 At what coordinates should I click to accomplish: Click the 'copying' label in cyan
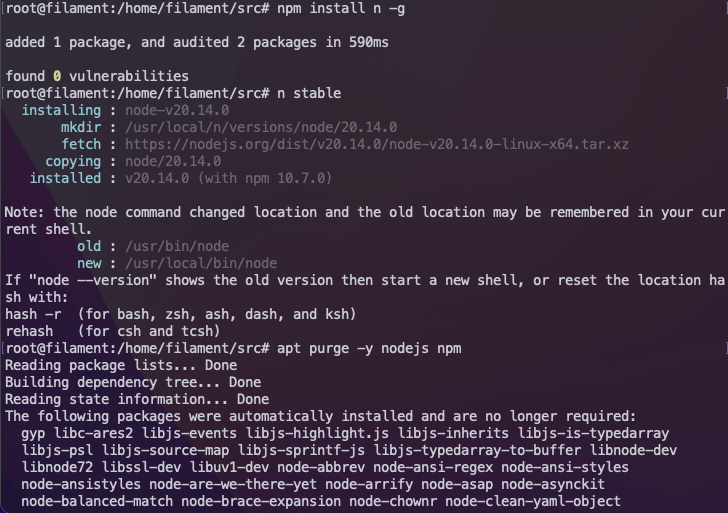pyautogui.click(x=73, y=162)
